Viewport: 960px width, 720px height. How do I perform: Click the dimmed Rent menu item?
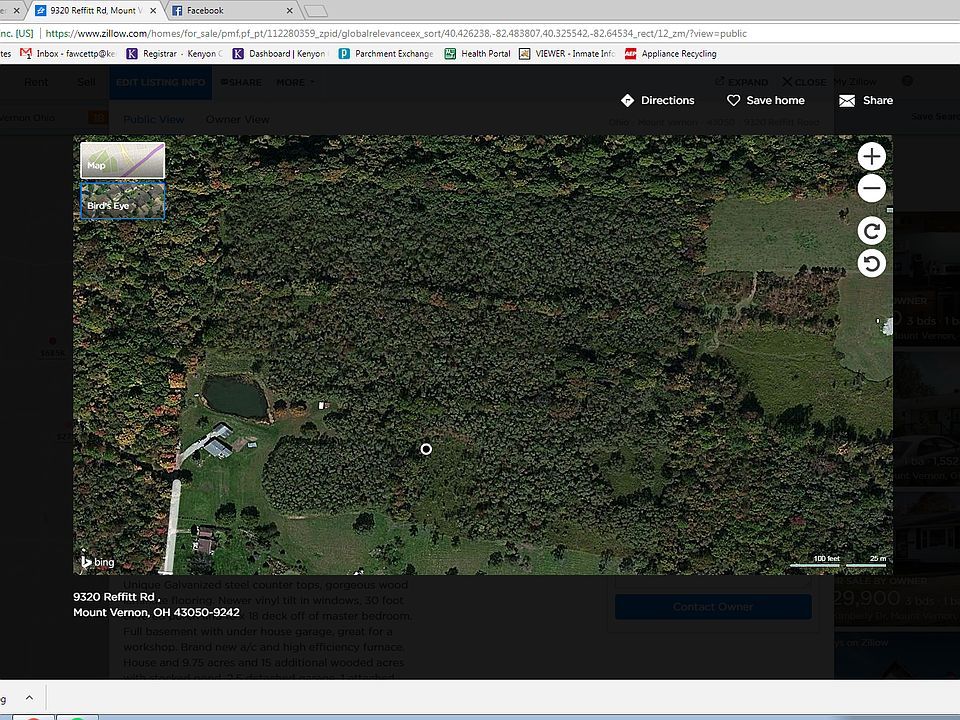click(36, 82)
